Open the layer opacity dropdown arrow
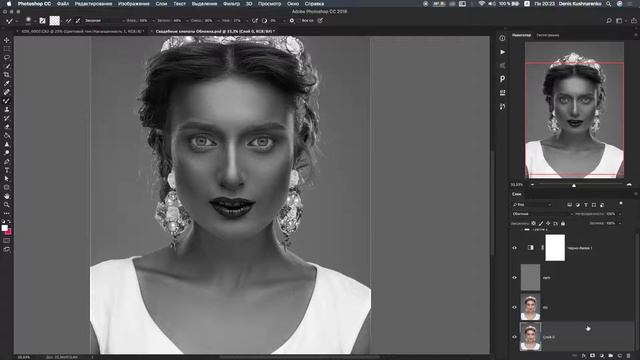This screenshot has width=640, height=360. point(620,214)
